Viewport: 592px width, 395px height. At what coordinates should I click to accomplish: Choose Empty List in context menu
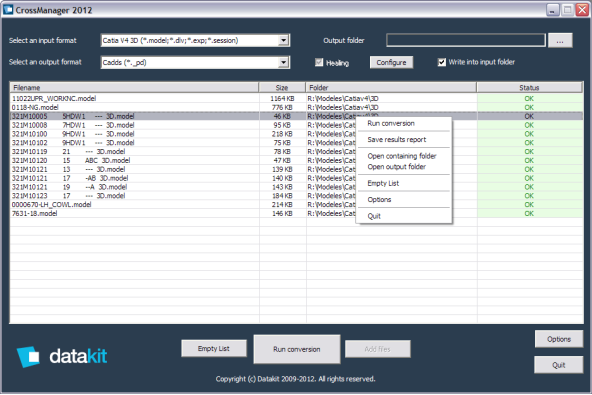(383, 183)
